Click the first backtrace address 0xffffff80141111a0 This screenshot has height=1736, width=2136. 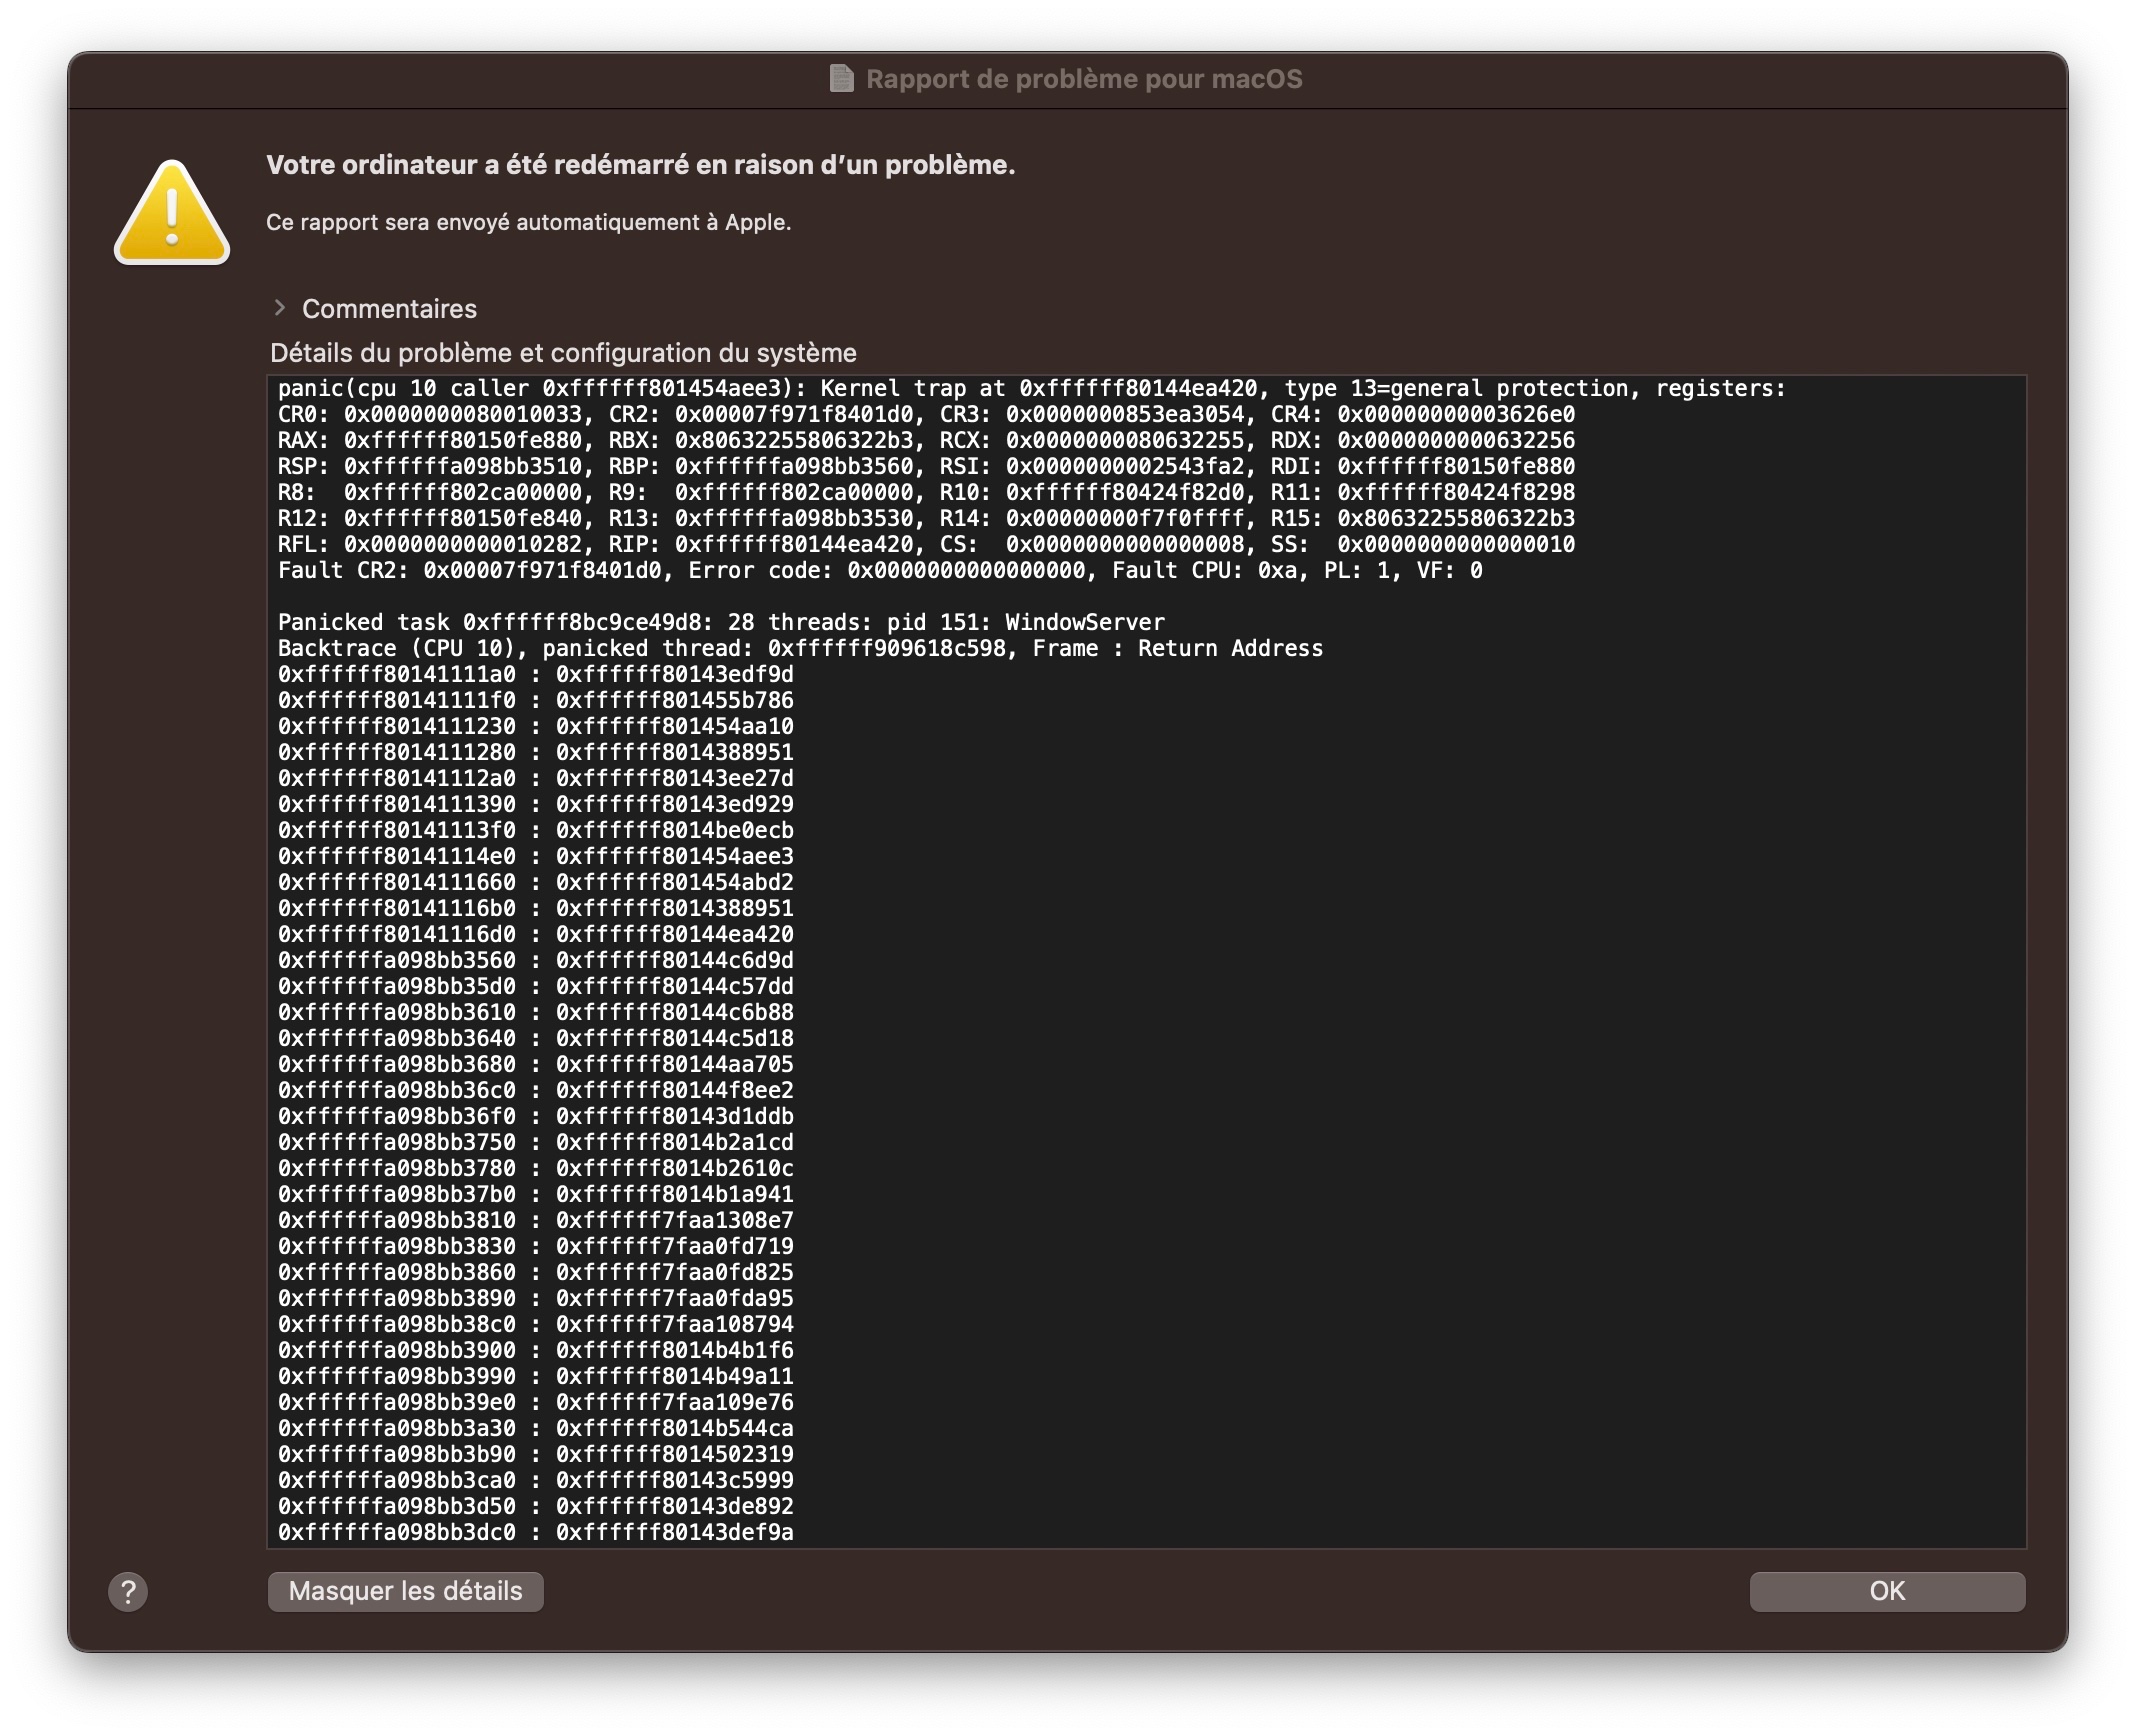[x=397, y=674]
